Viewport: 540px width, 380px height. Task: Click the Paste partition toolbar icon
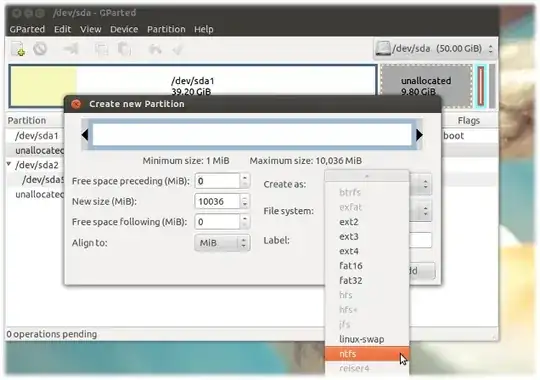tap(124, 49)
